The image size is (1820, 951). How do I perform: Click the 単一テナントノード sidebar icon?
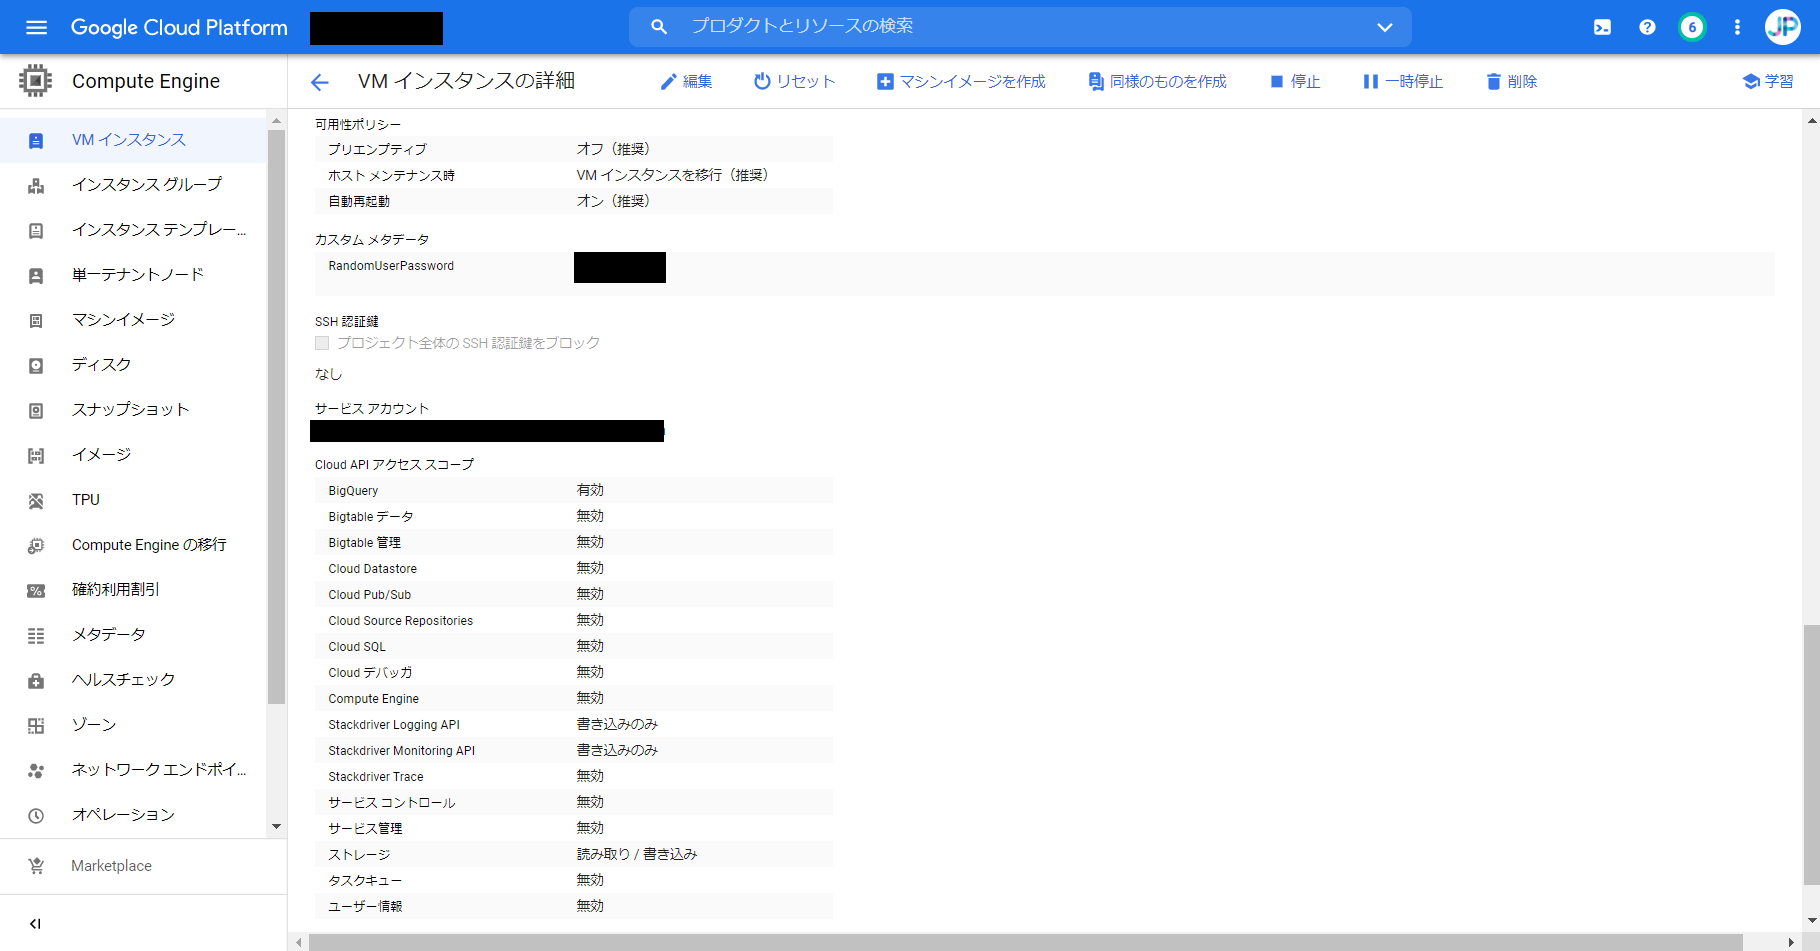pos(36,276)
